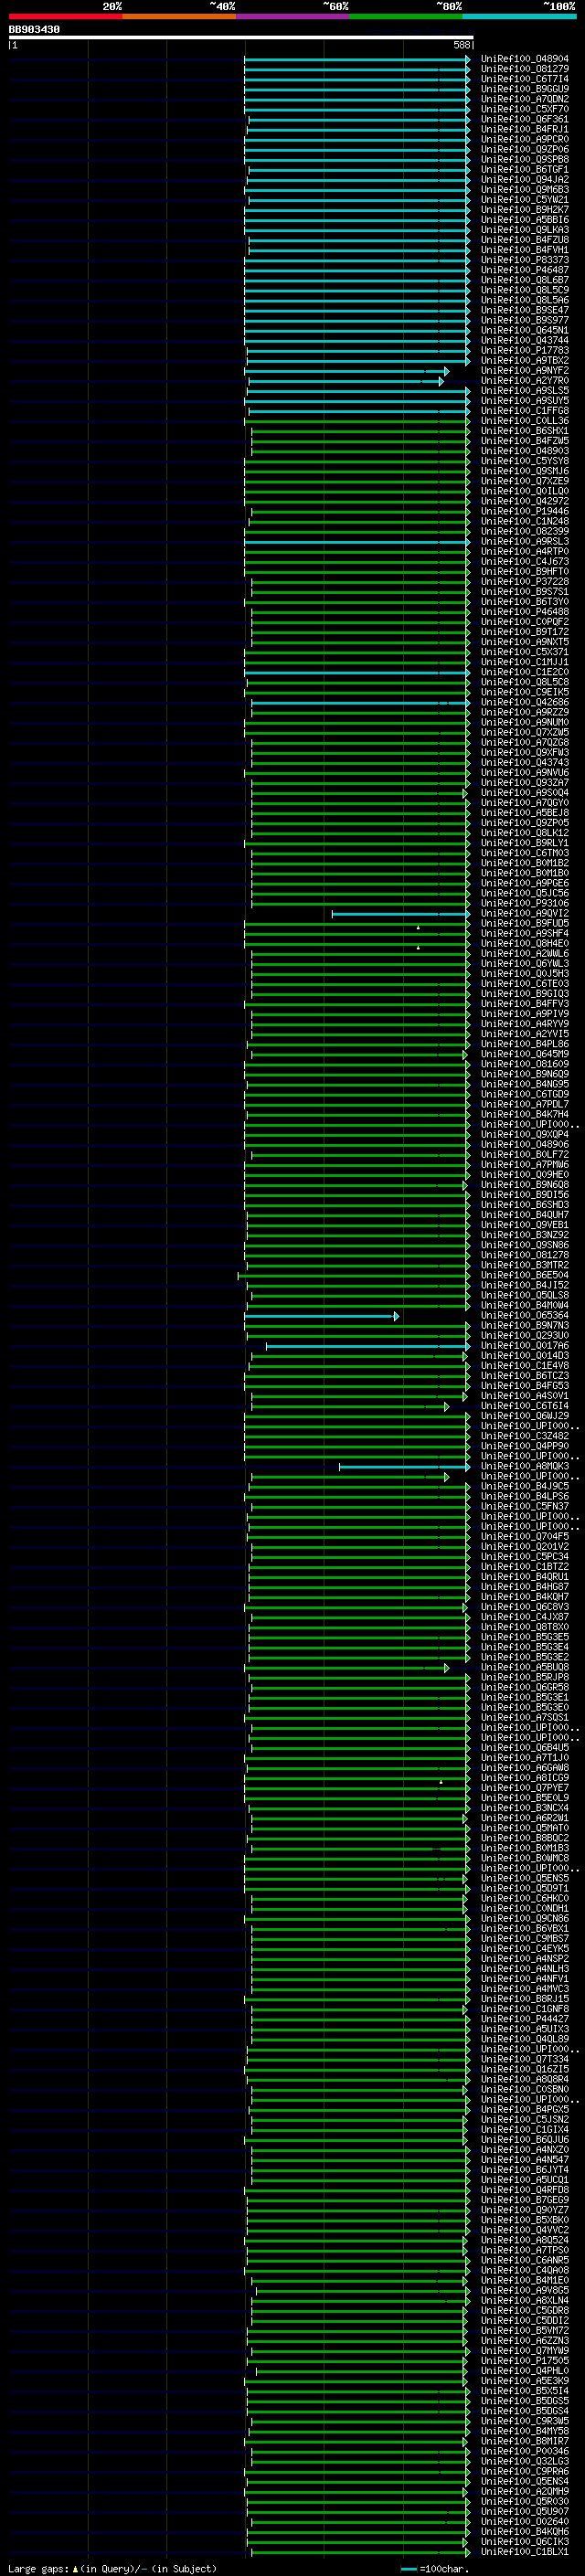Select the UniRef100_C1FFG8 hit label
Viewport: 585px width, 2576px height.
(525, 411)
